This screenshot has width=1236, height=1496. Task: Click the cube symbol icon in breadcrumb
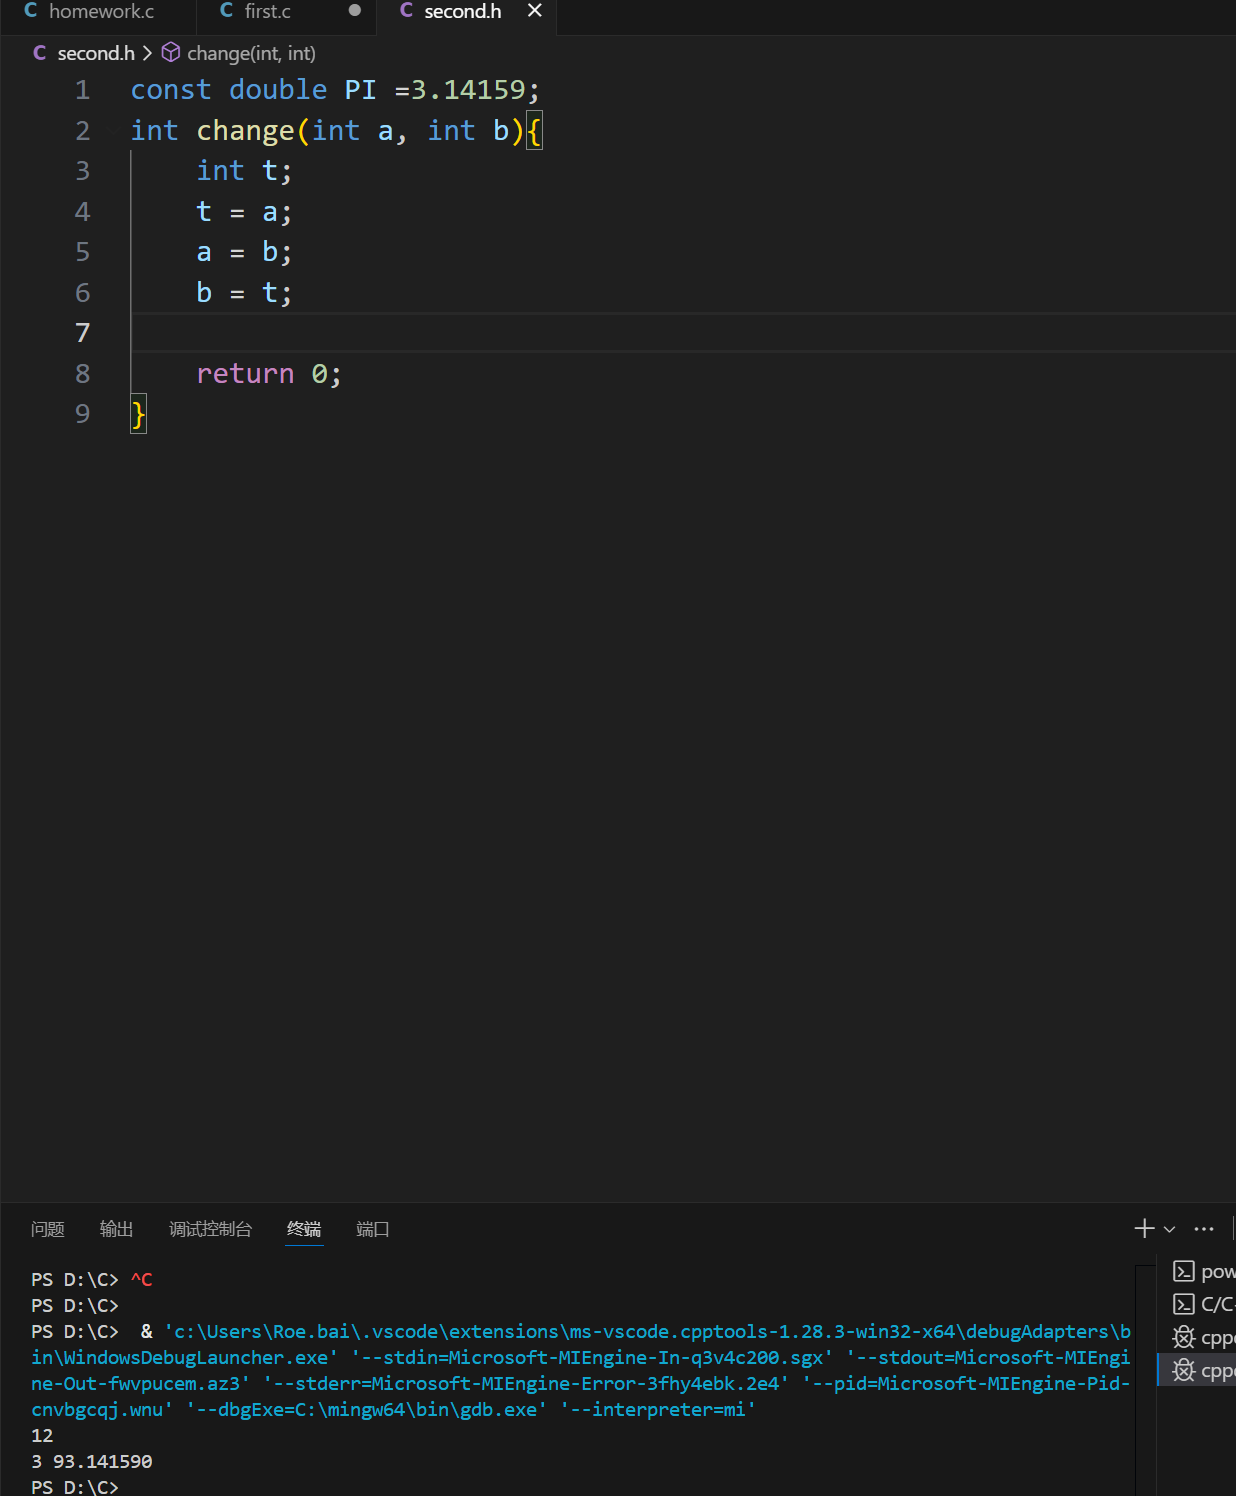click(171, 52)
